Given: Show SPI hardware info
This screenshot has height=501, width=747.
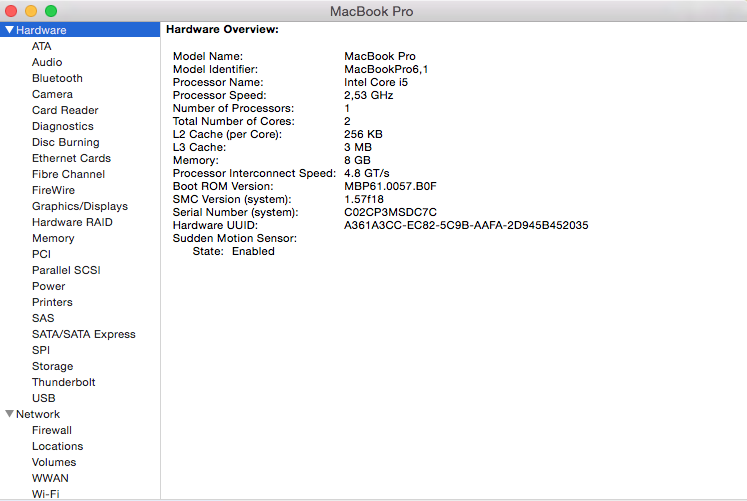Looking at the screenshot, I should 41,350.
